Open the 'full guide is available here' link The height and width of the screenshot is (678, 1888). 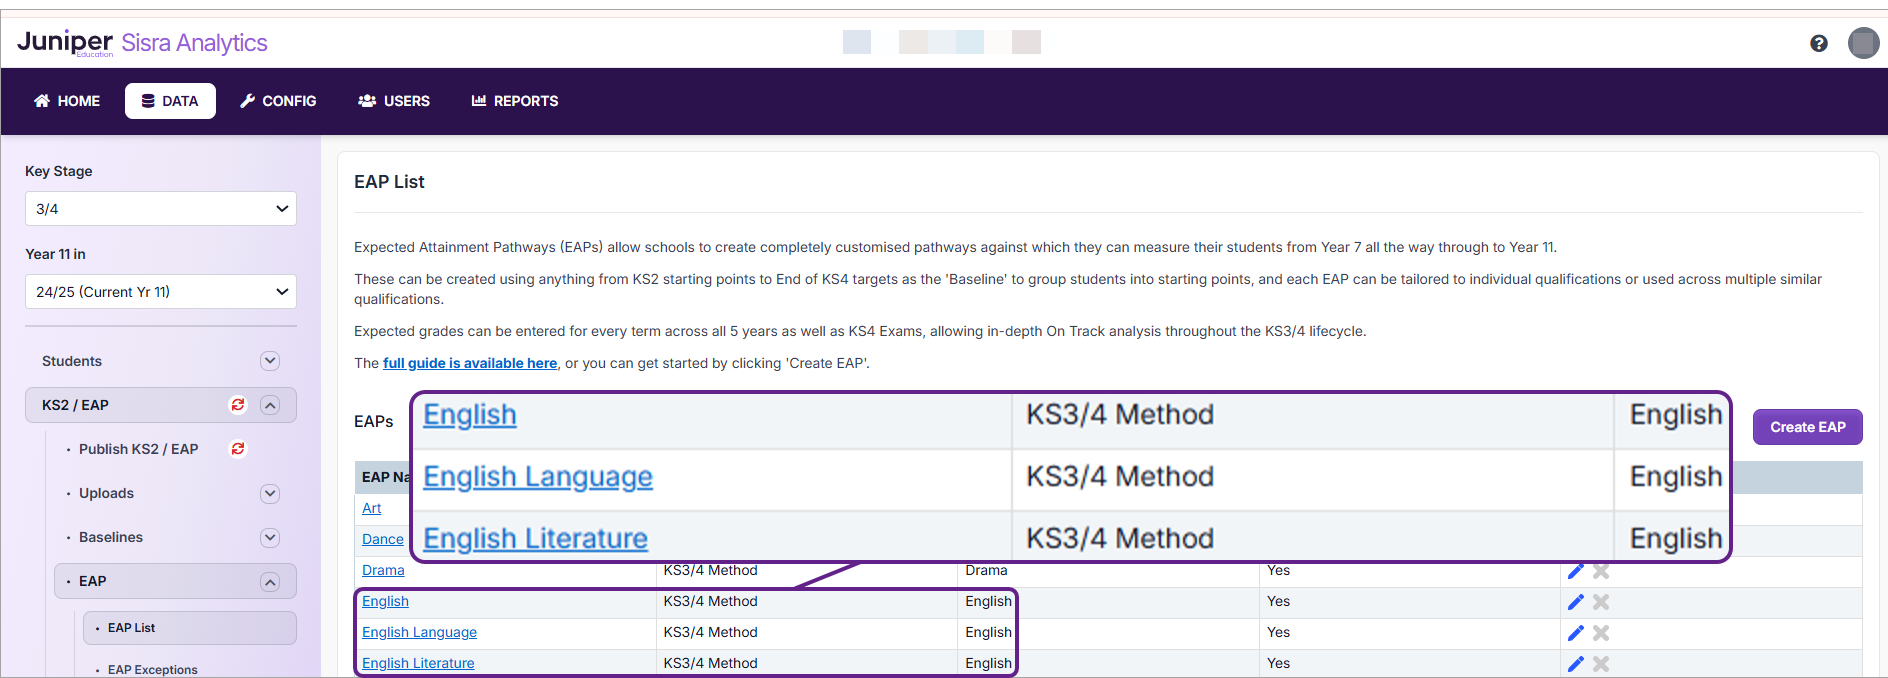[x=470, y=364]
